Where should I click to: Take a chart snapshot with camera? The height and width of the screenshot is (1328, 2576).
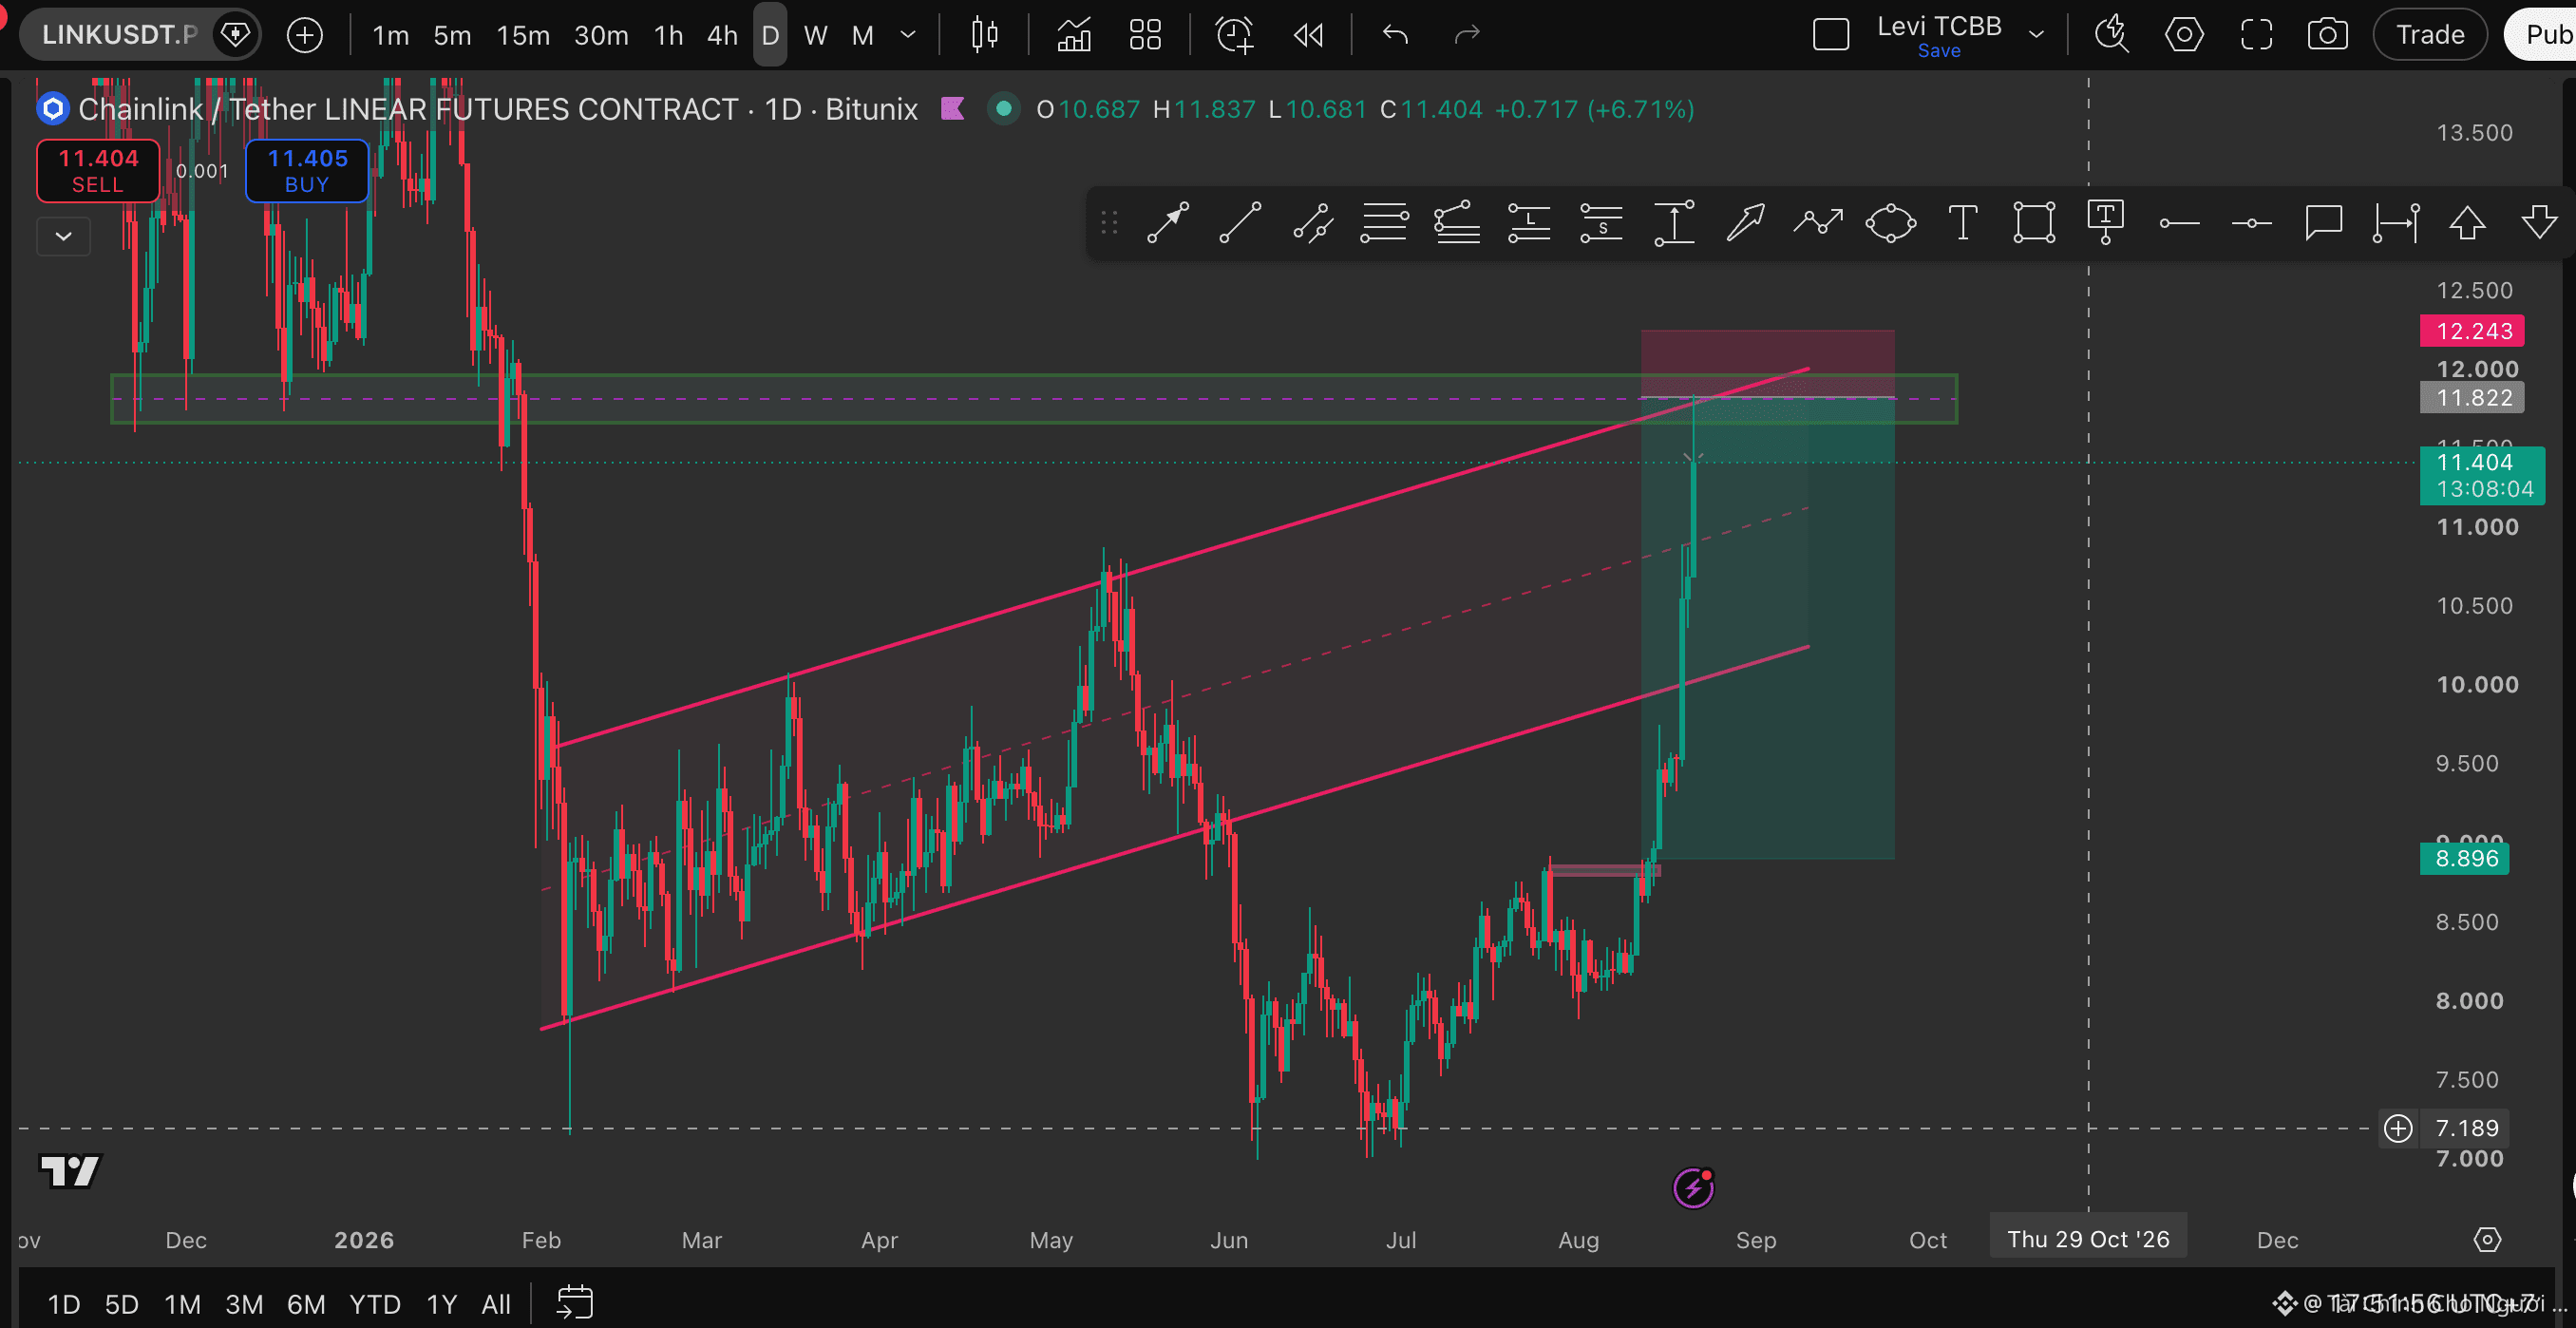[x=2328, y=35]
